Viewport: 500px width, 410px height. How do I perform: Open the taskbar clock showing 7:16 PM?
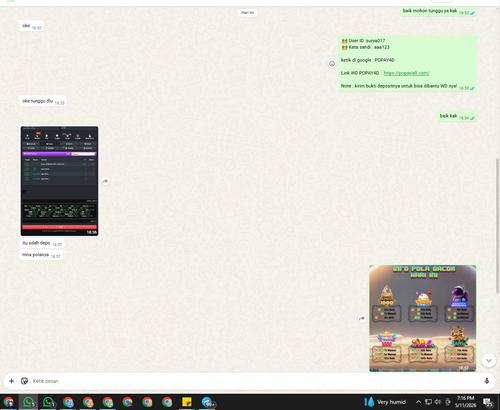coord(465,402)
